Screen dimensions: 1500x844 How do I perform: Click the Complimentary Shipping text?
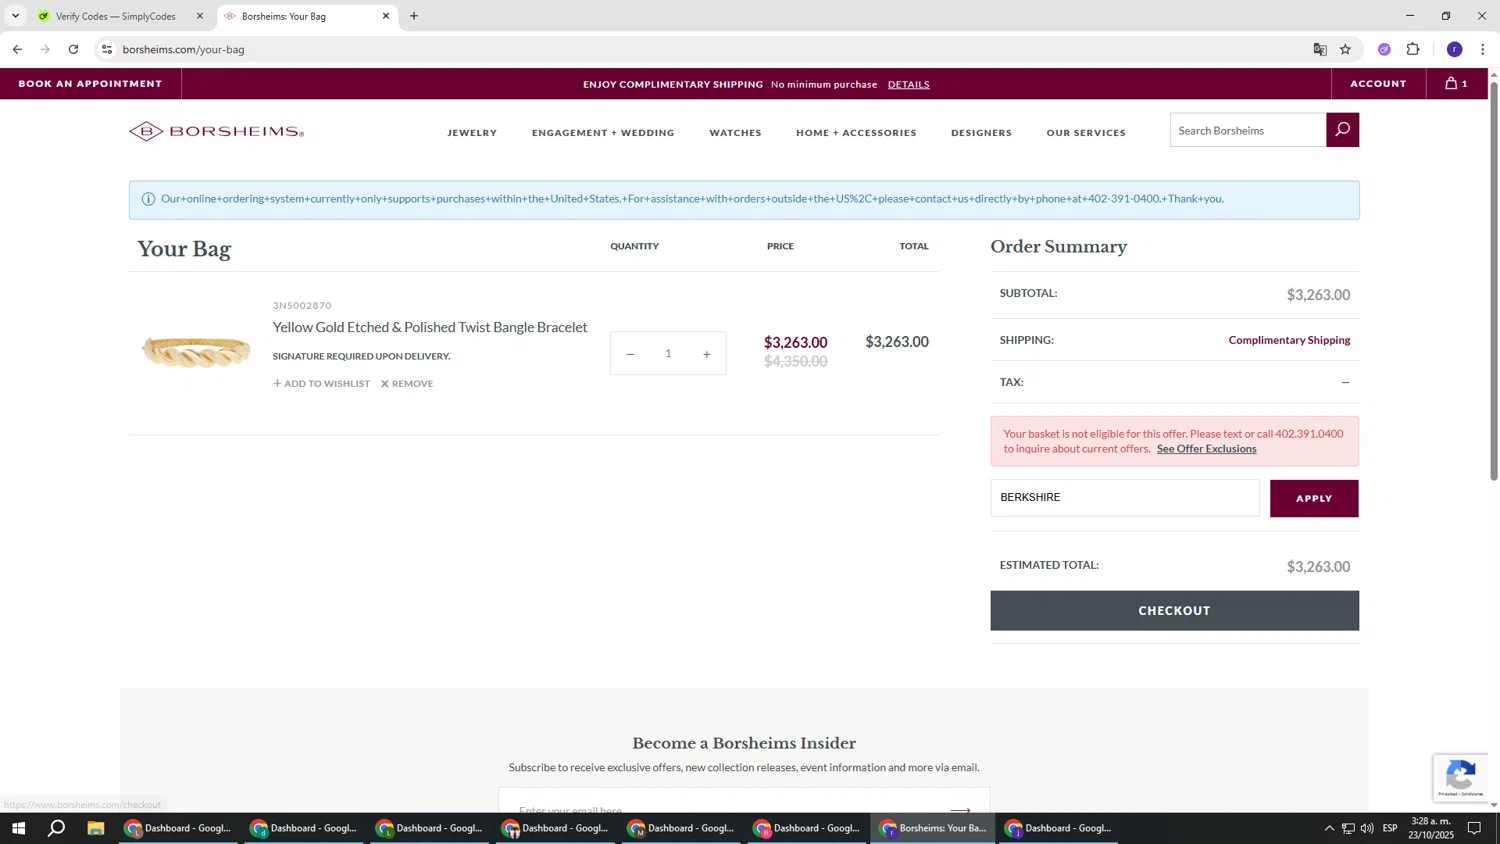tap(1289, 340)
